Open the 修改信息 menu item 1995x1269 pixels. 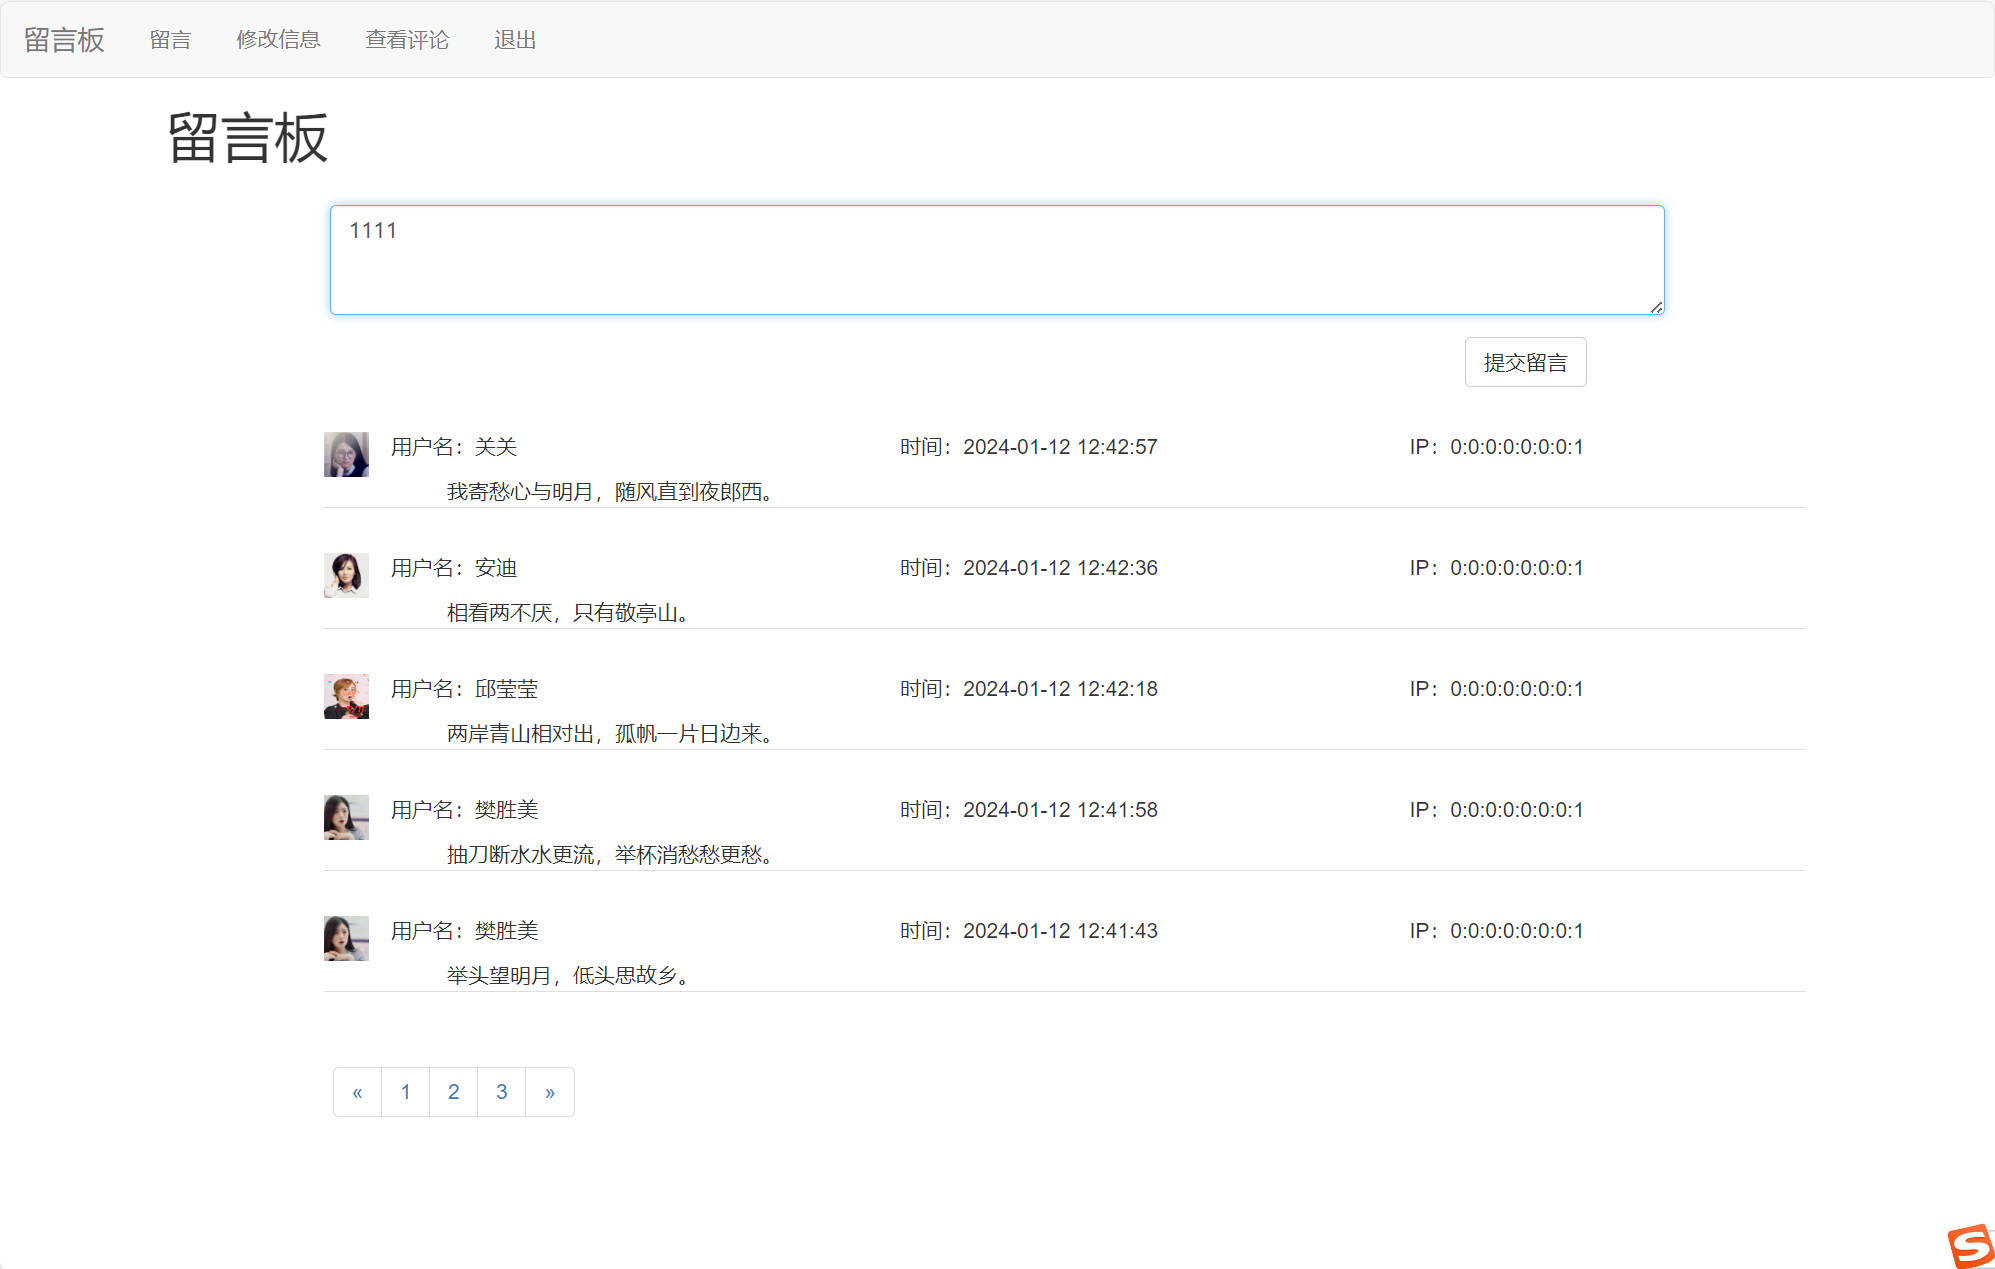coord(278,40)
